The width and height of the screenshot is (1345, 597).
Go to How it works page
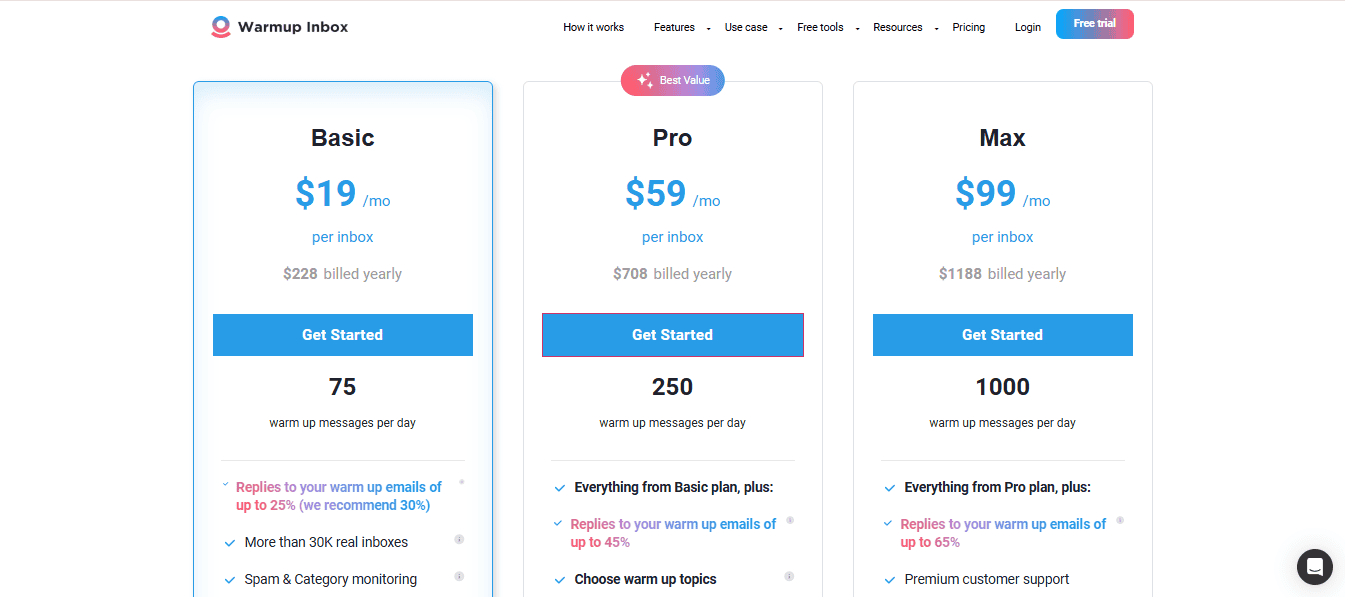click(593, 27)
